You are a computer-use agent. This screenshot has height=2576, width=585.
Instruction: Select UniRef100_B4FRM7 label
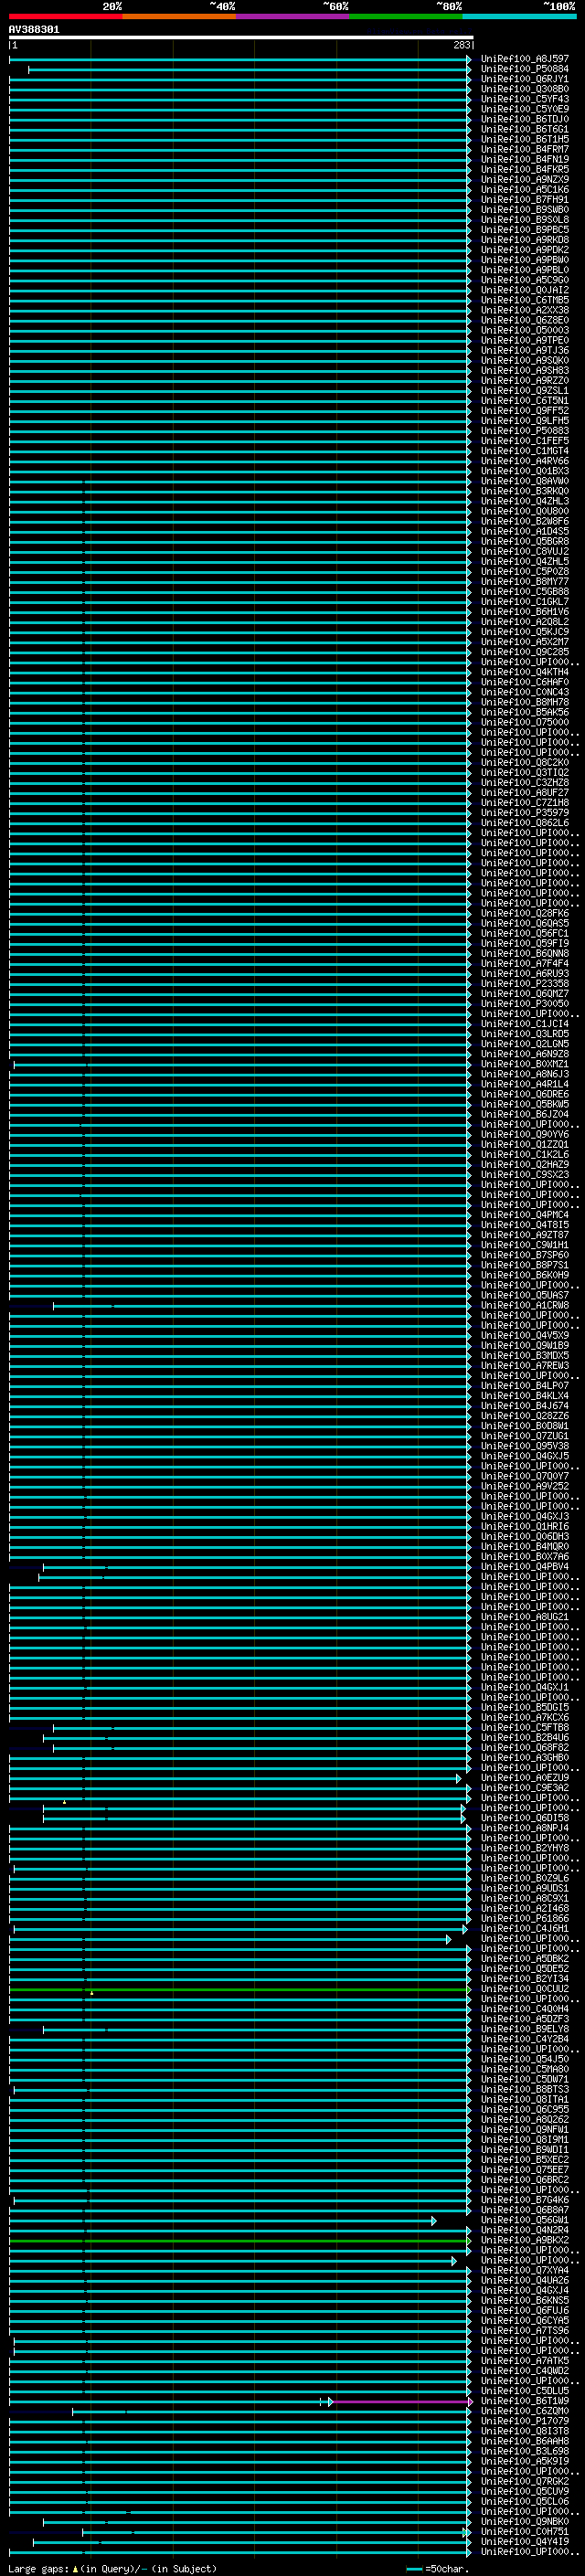pyautogui.click(x=524, y=150)
